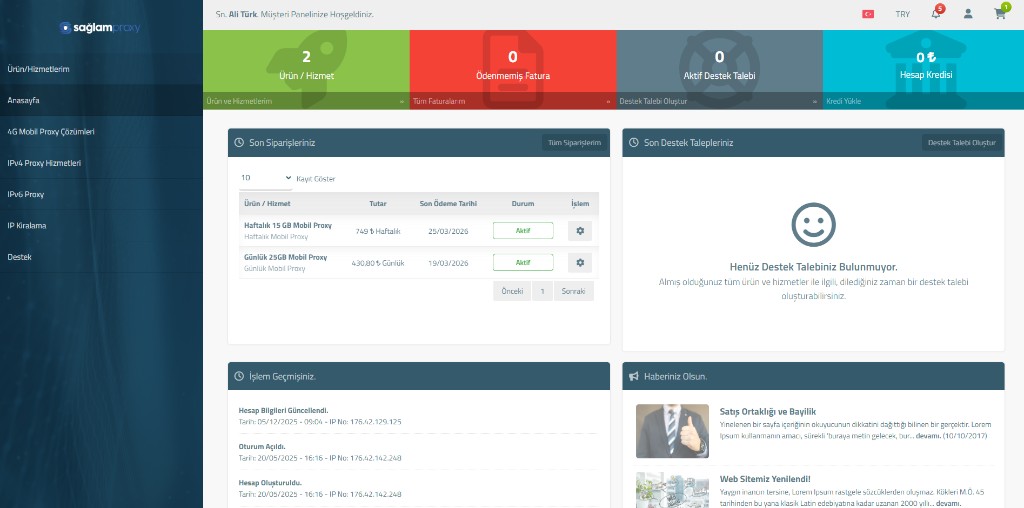Select IPv6 Proxy from sidebar menu
The height and width of the screenshot is (508, 1024).
click(26, 194)
